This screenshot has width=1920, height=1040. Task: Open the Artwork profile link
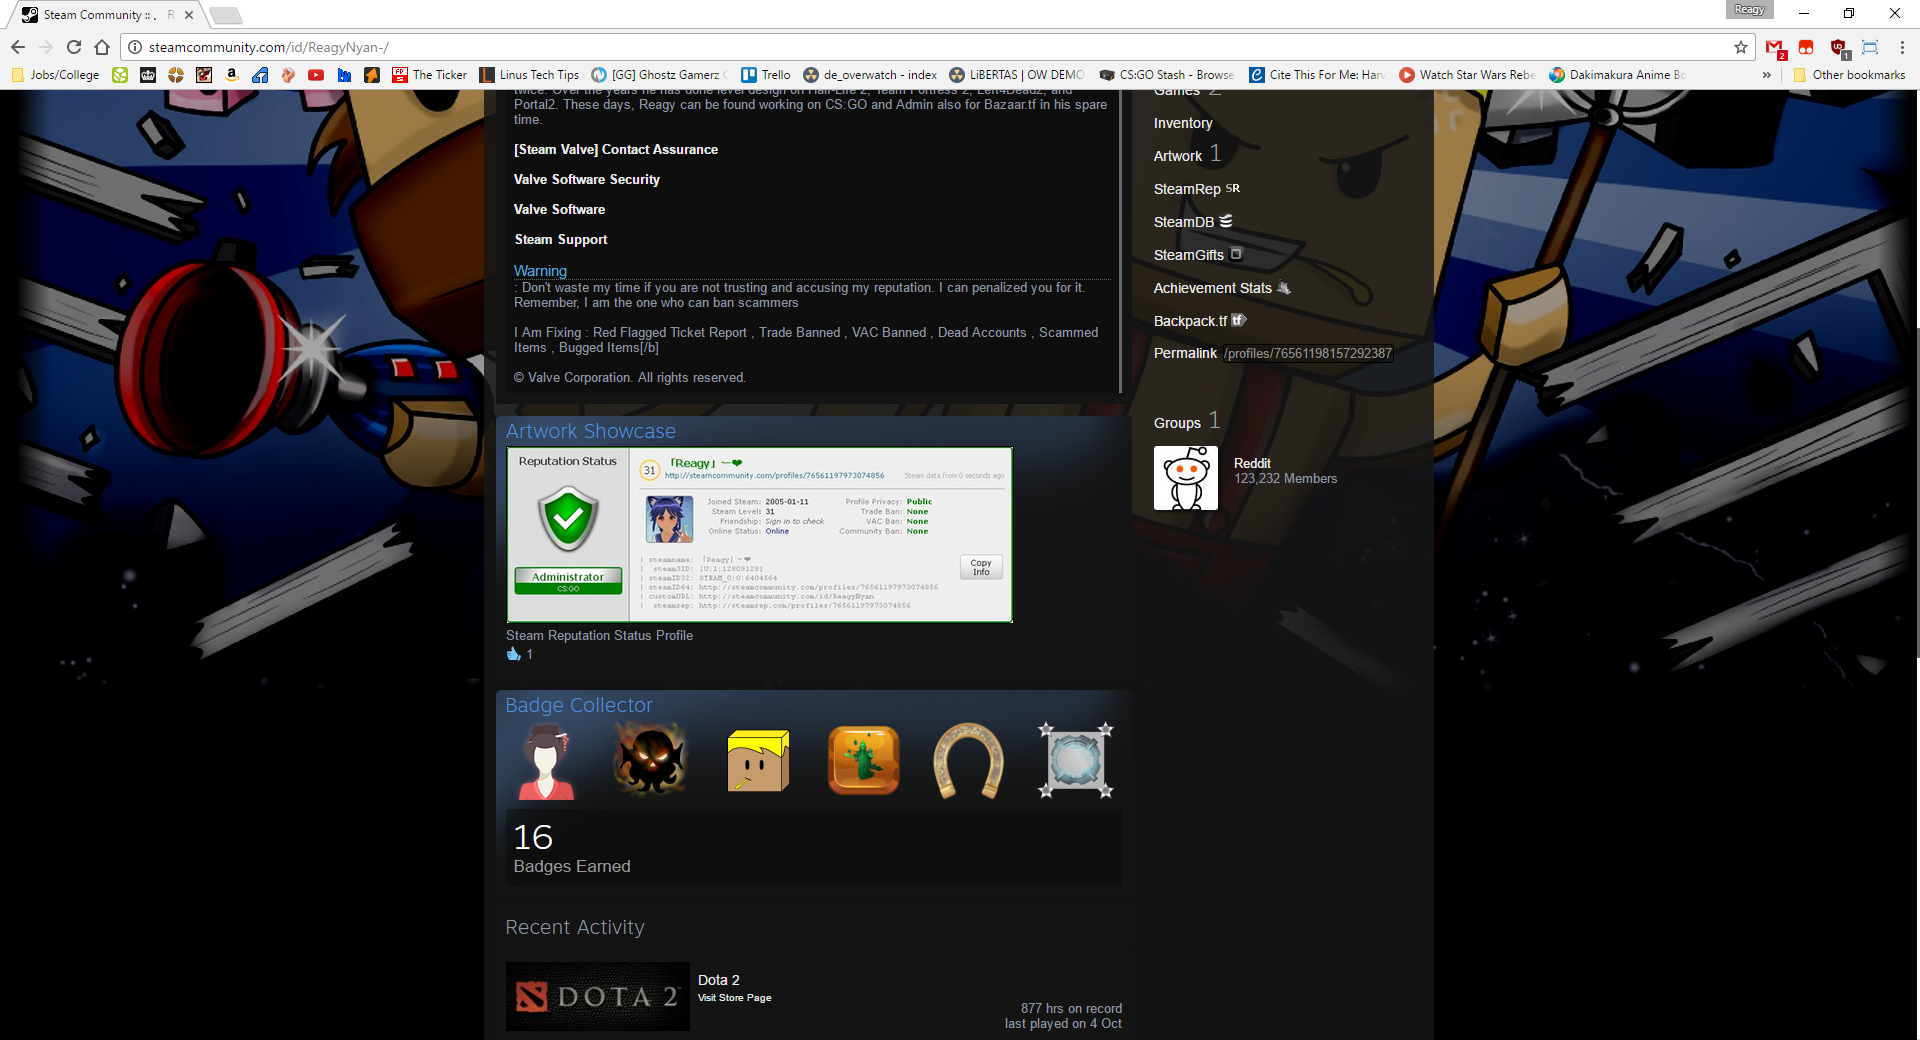1178,156
